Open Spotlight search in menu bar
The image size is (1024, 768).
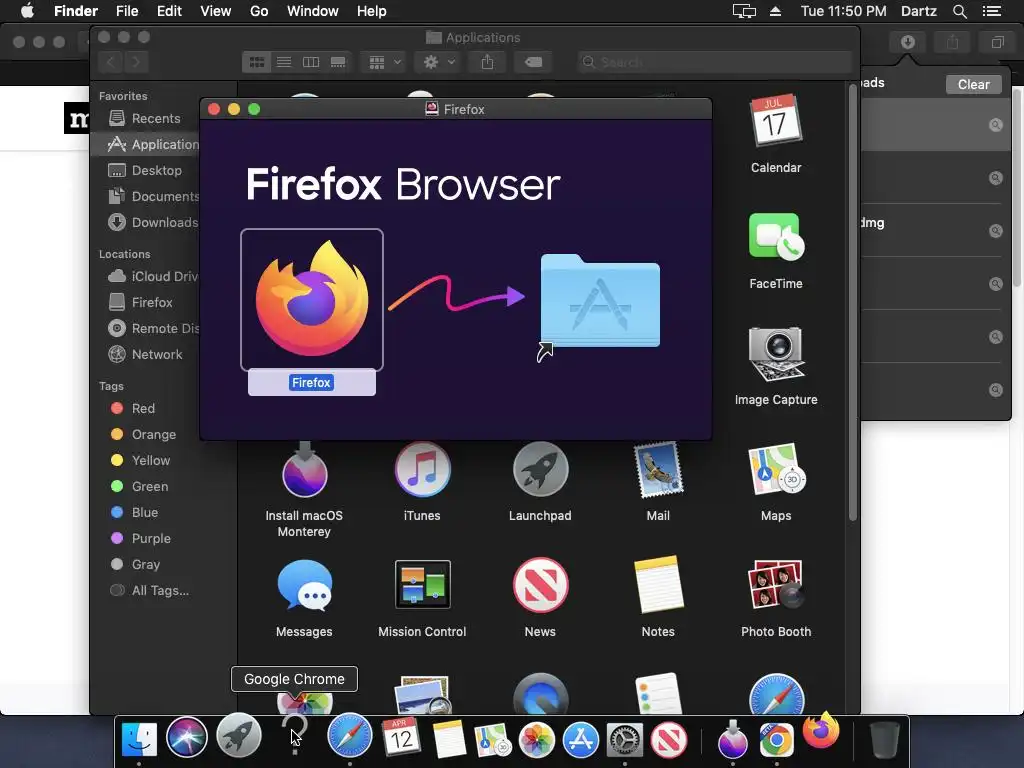click(x=959, y=11)
